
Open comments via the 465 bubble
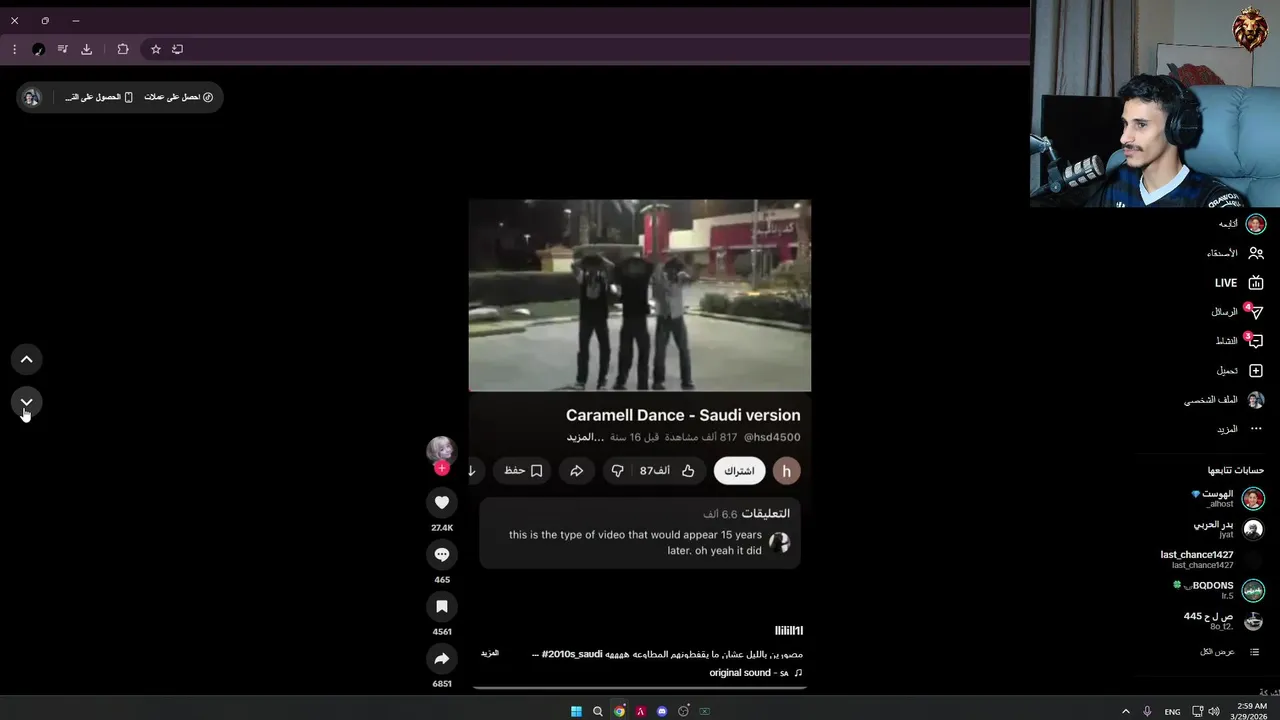click(x=442, y=554)
